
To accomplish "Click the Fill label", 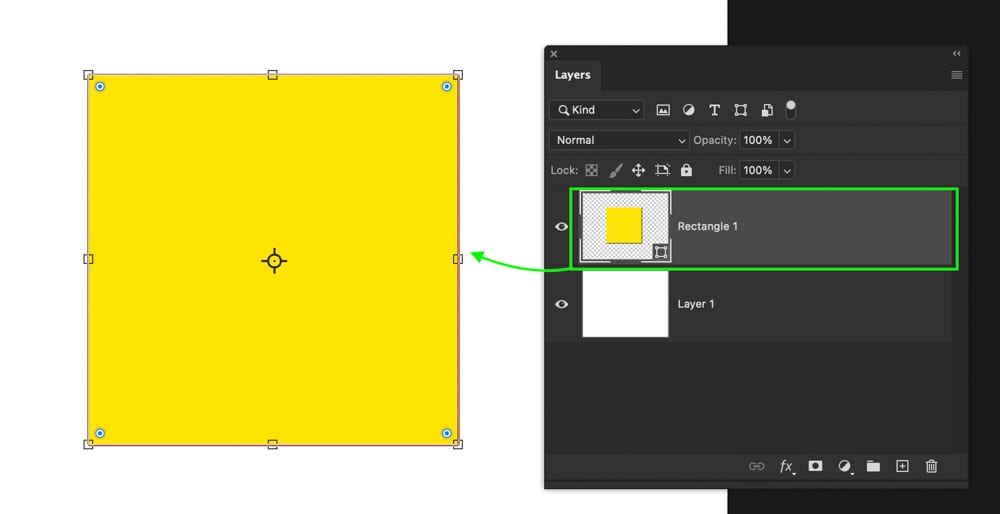I will pyautogui.click(x=727, y=170).
